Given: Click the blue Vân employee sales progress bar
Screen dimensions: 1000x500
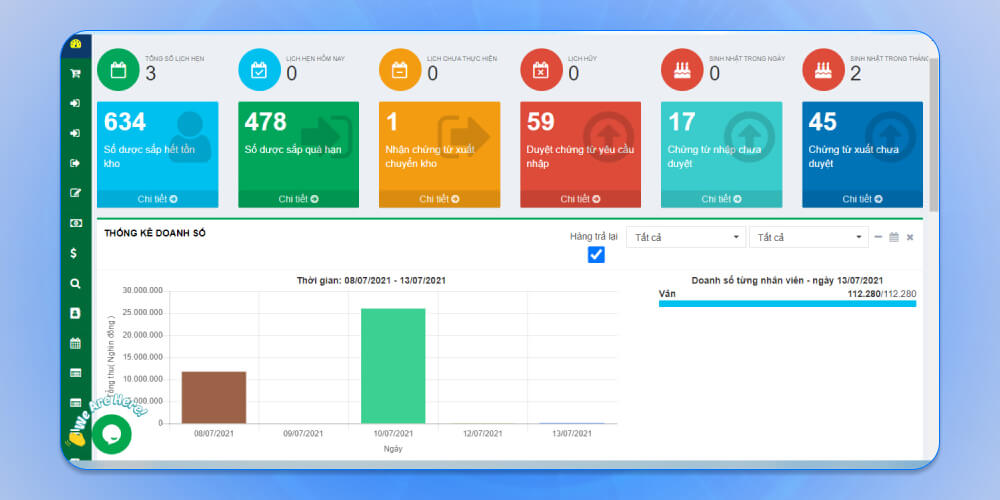Looking at the screenshot, I should [787, 303].
